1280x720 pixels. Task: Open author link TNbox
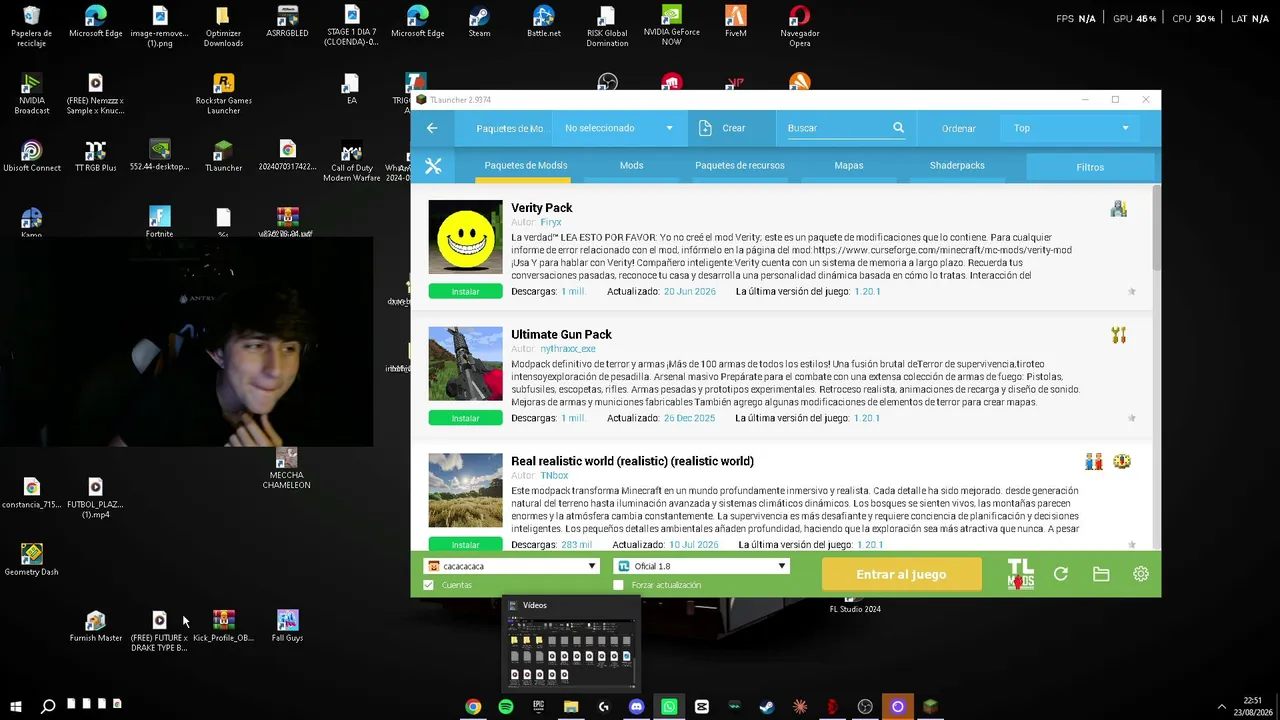coord(554,475)
